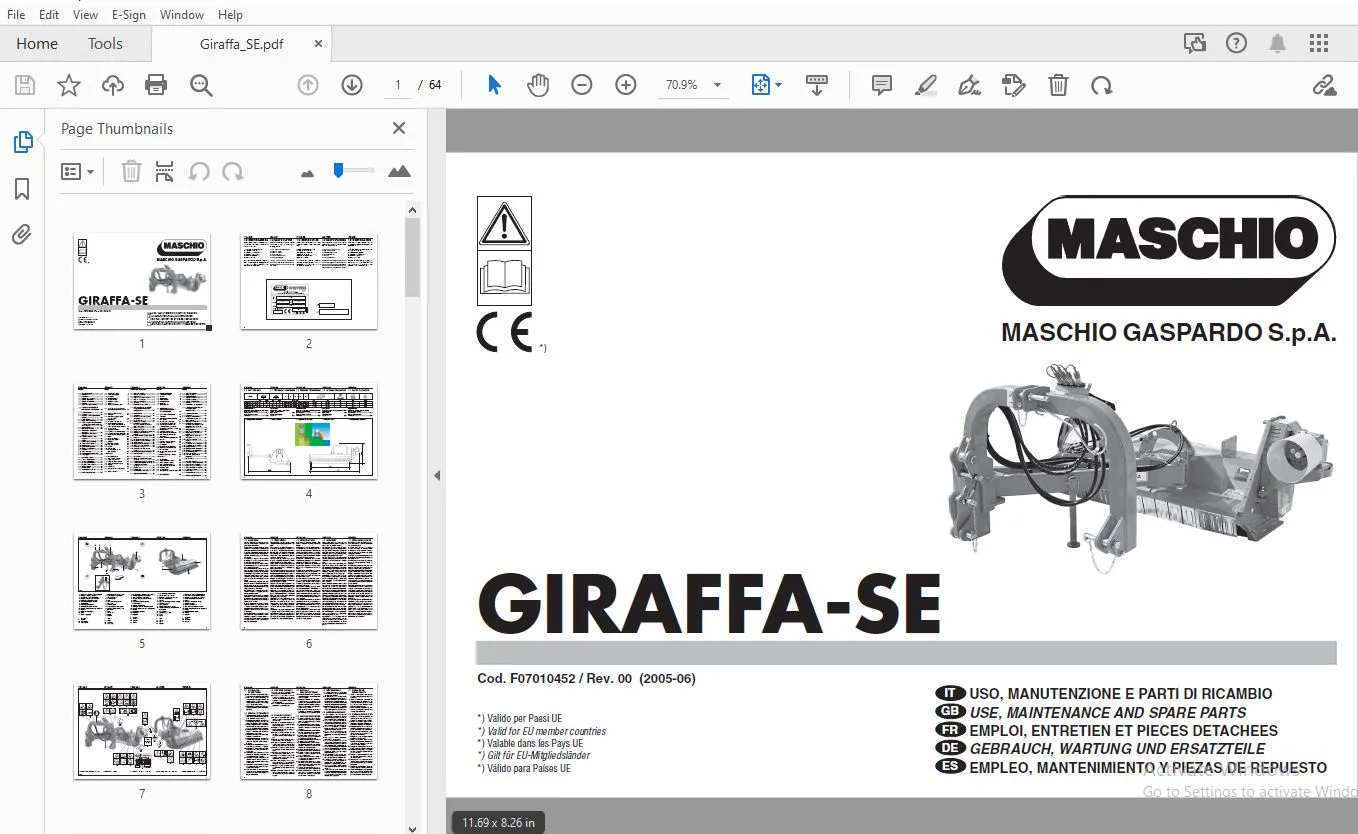Click the 11.69 x 8.26 in size label
This screenshot has width=1358, height=834.
click(x=498, y=823)
